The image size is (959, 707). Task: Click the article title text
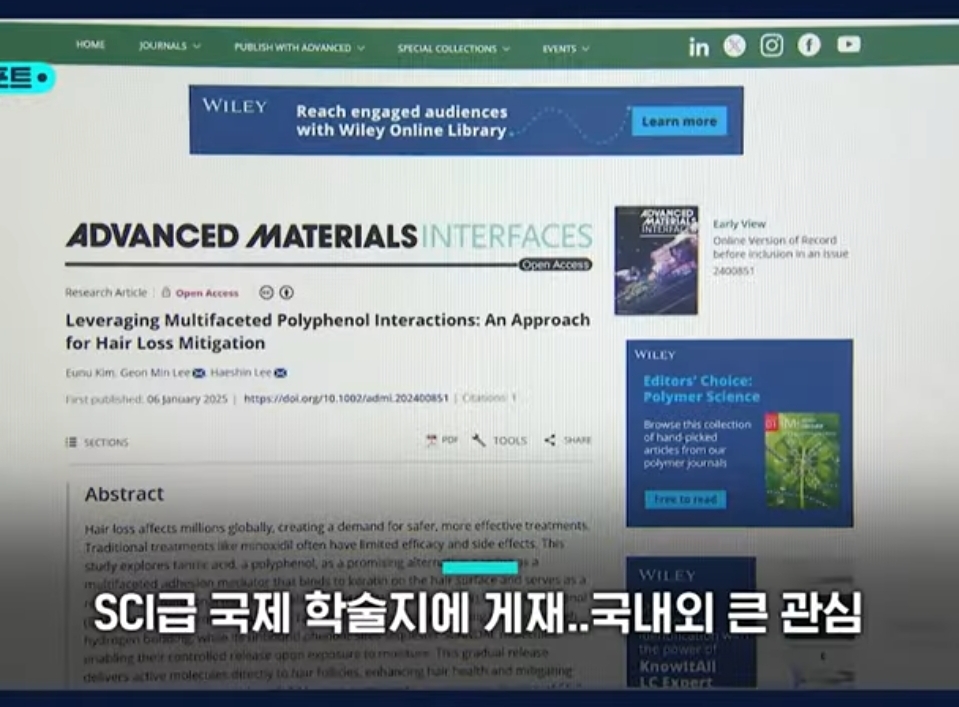pyautogui.click(x=328, y=331)
